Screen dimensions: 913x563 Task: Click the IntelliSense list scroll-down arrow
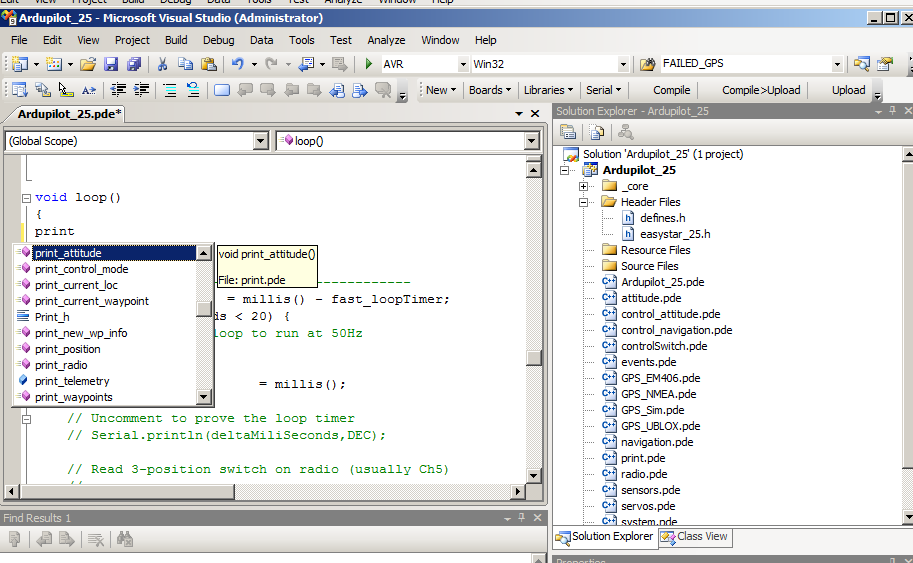pyautogui.click(x=203, y=397)
